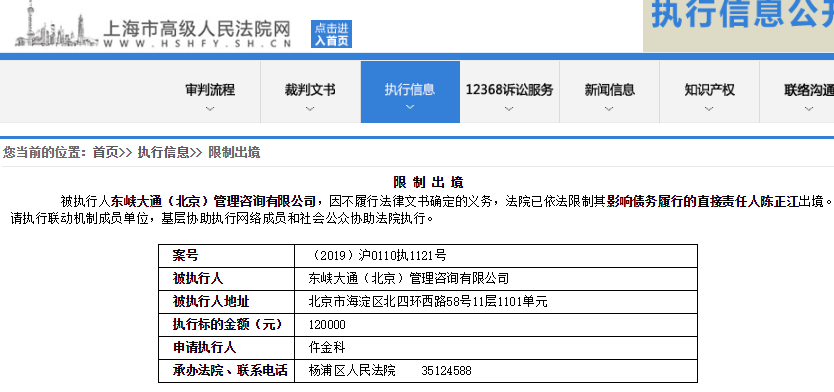
Task: Expand the chevron under 裁判文书
Action: click(310, 109)
